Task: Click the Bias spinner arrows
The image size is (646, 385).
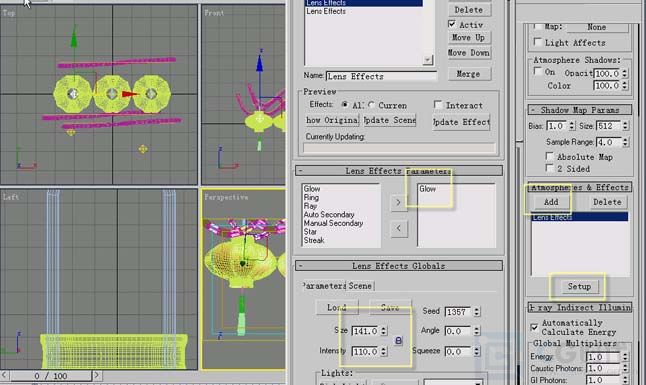Action: pyautogui.click(x=572, y=126)
